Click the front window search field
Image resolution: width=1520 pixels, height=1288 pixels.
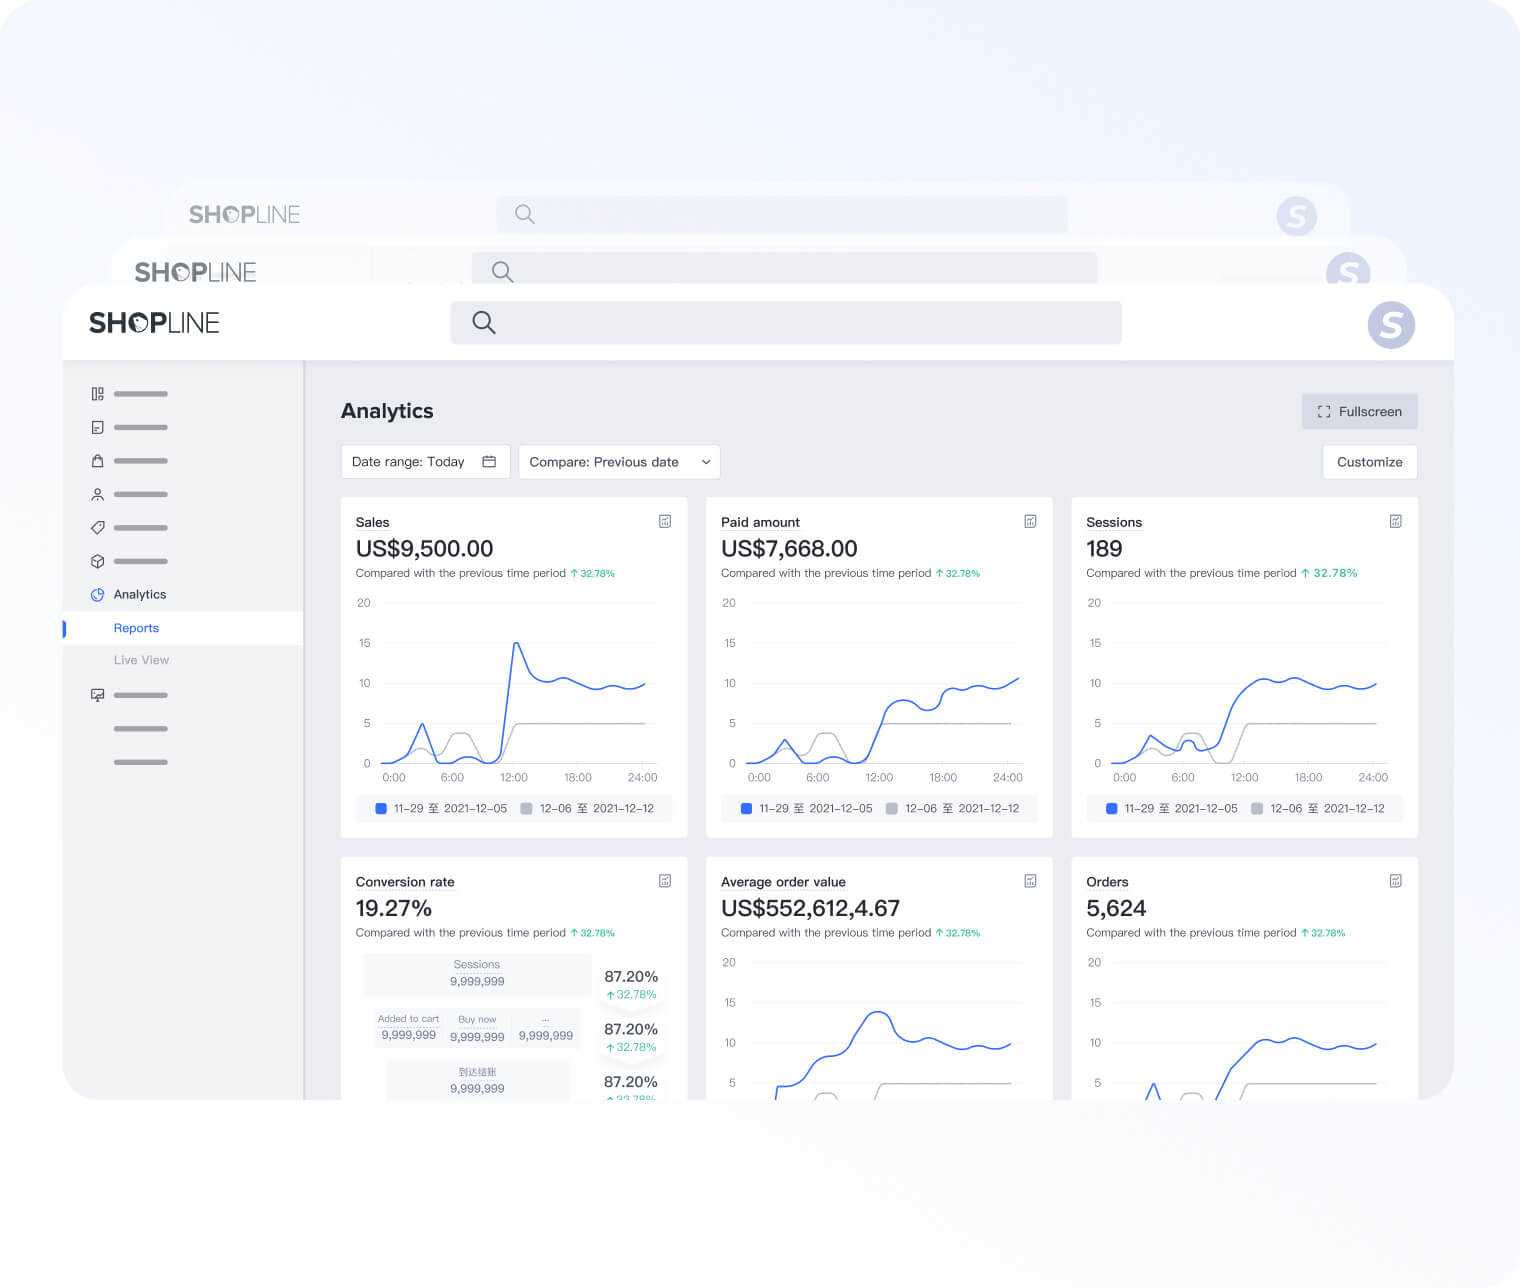(x=786, y=322)
